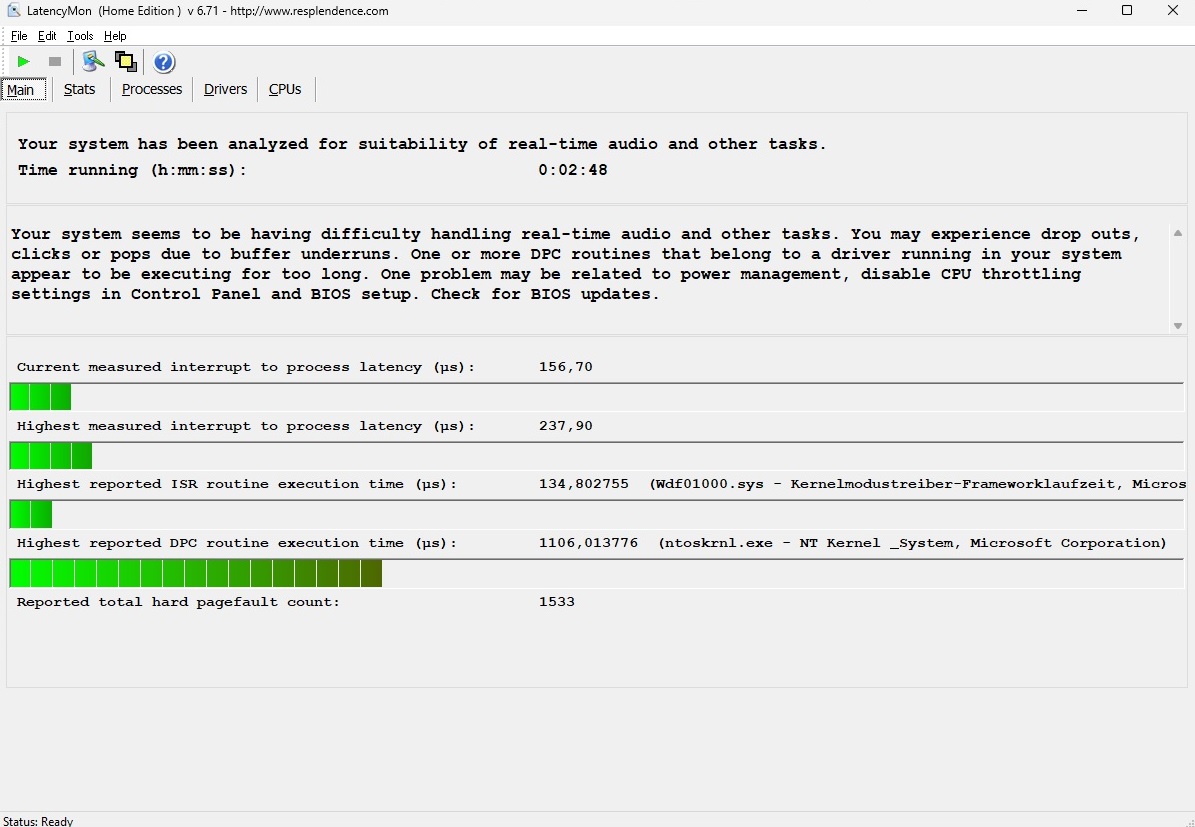This screenshot has width=1195, height=827.
Task: Maximize the LatencyMon window
Action: coord(1127,11)
